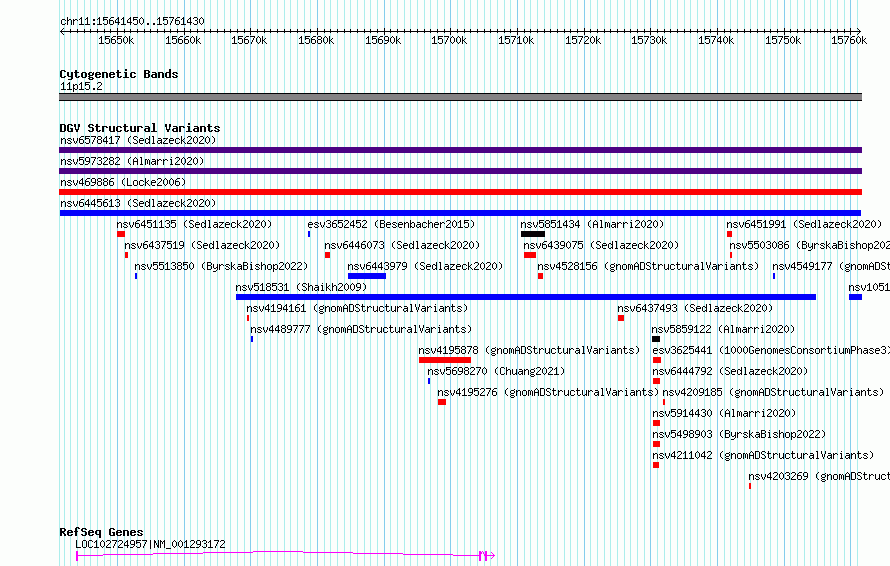
Task: Select the black bar under nsv5851434
Action: [533, 234]
